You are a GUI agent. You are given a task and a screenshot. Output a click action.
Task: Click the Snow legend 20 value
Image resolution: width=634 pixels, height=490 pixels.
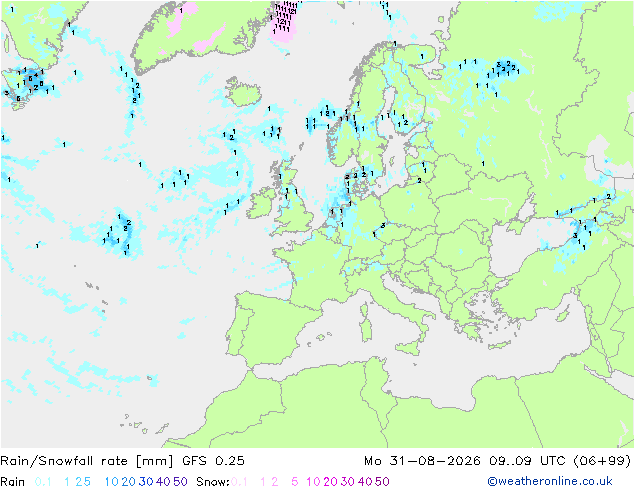pos(330,482)
